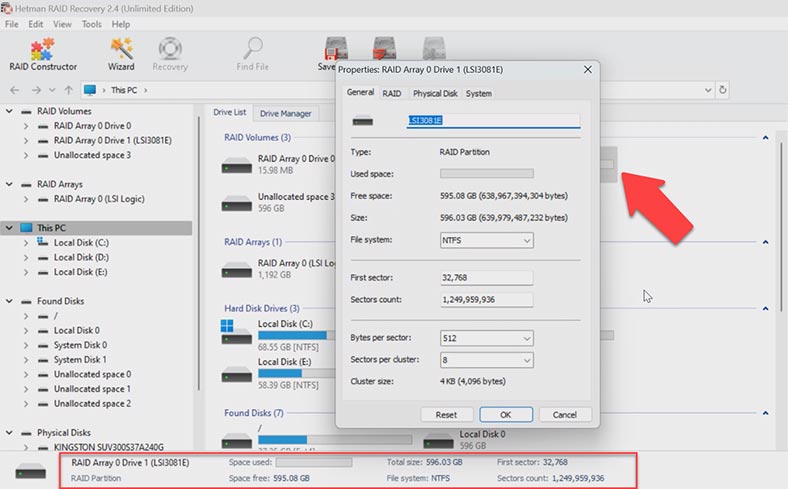The height and width of the screenshot is (489, 788).
Task: Open the File menu
Action: click(x=12, y=24)
